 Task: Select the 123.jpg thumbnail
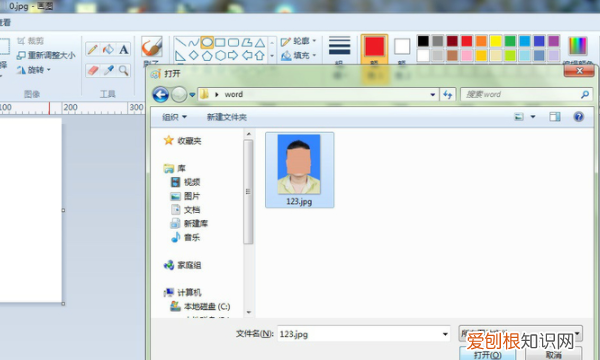[299, 170]
